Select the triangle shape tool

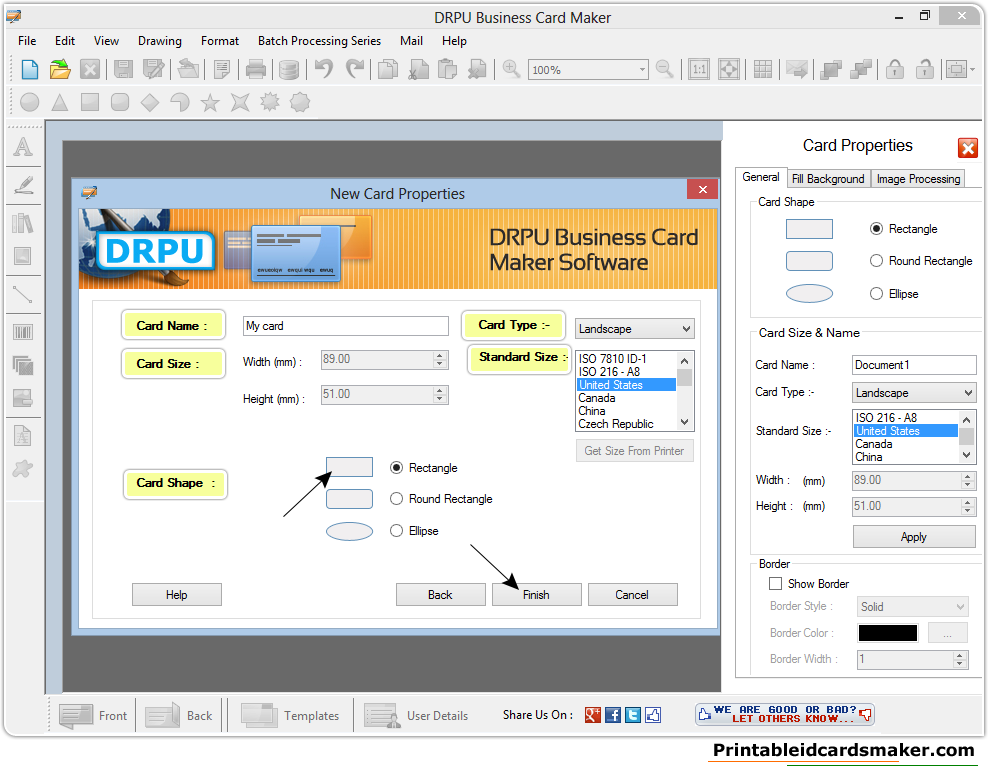pos(60,102)
